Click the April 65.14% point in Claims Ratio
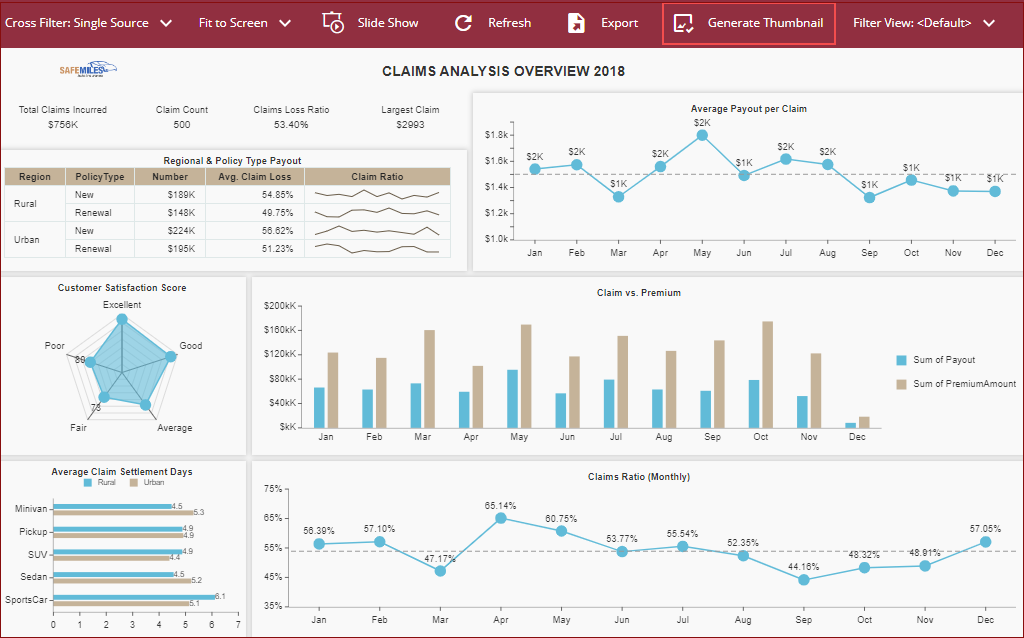Viewport: 1024px width, 638px height. (500, 518)
